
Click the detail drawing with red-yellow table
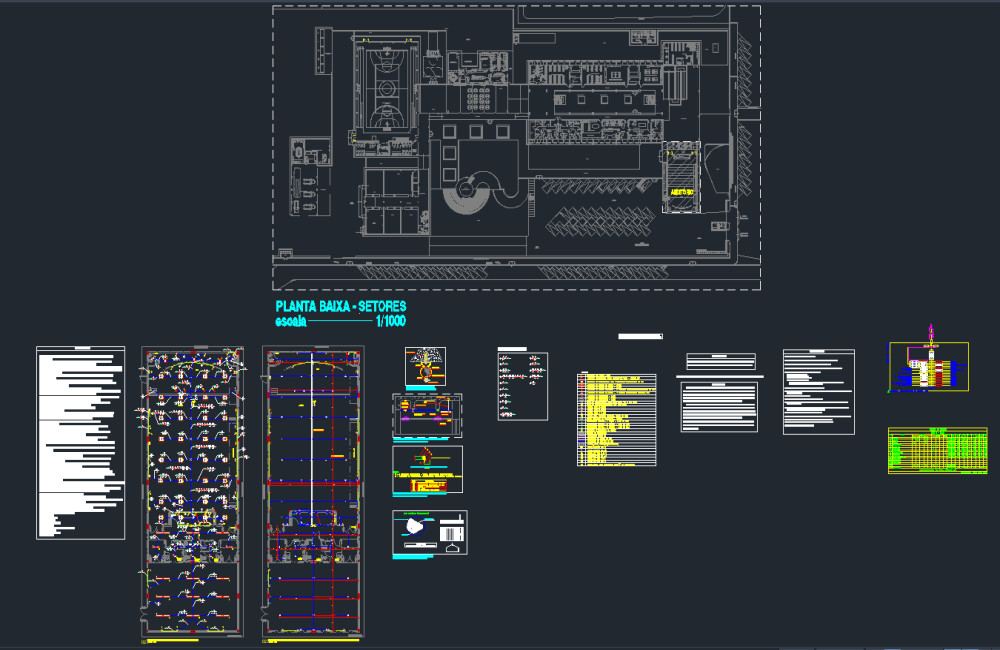(x=427, y=469)
